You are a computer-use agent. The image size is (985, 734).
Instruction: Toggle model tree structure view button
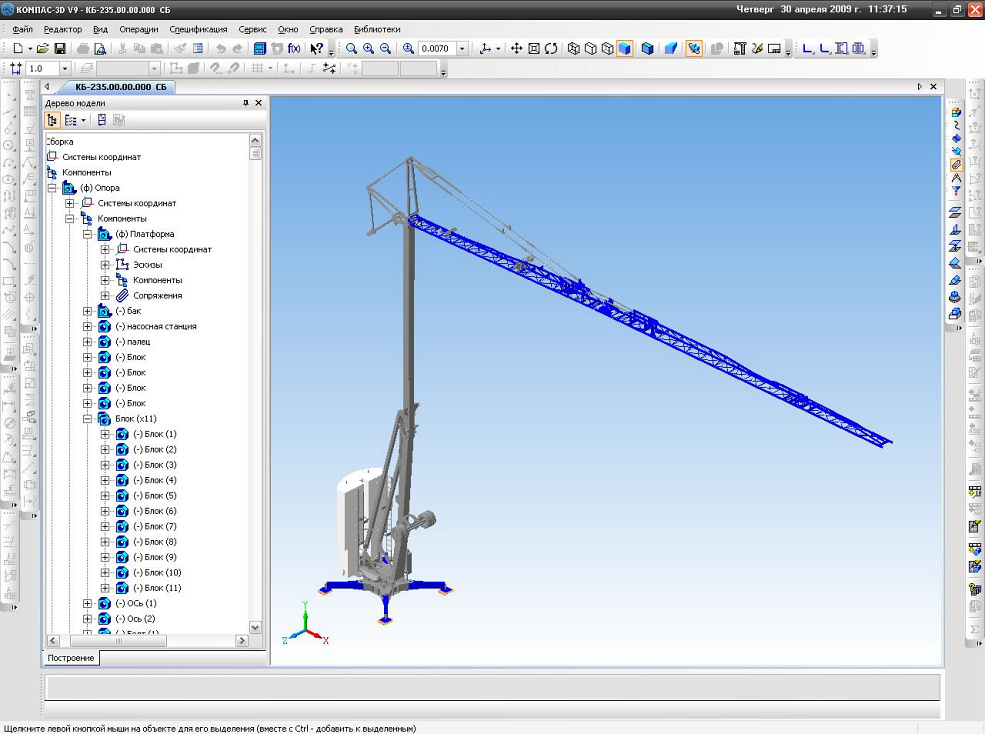[x=53, y=120]
